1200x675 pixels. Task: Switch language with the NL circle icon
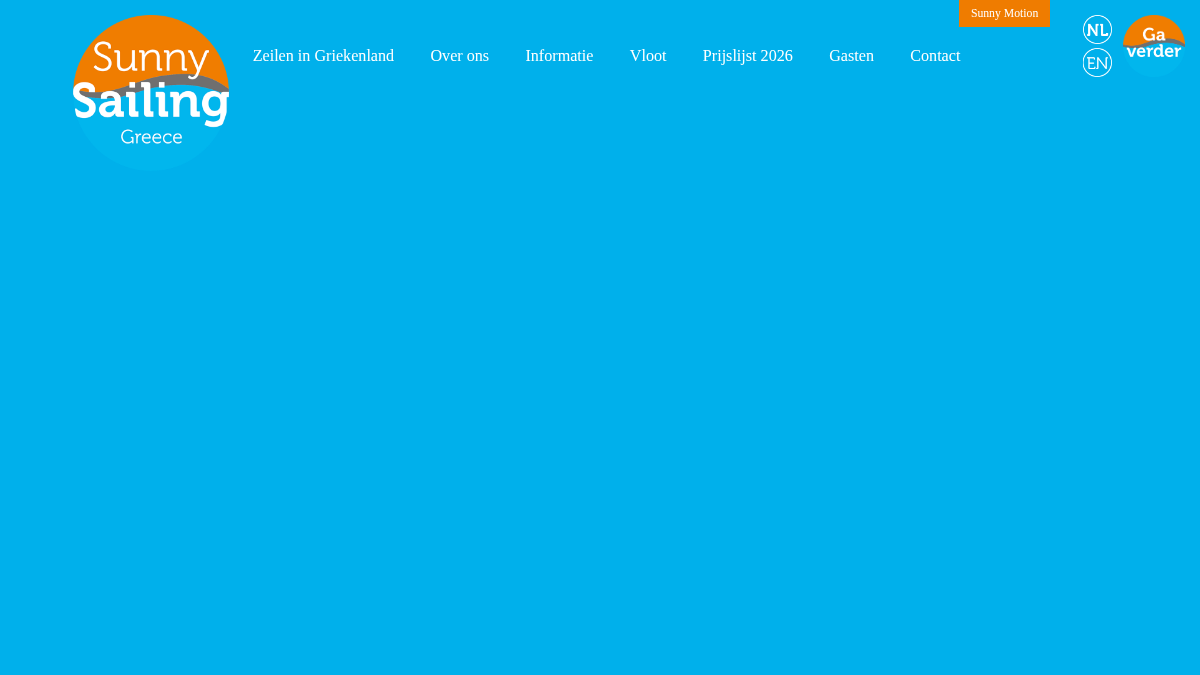(1097, 30)
